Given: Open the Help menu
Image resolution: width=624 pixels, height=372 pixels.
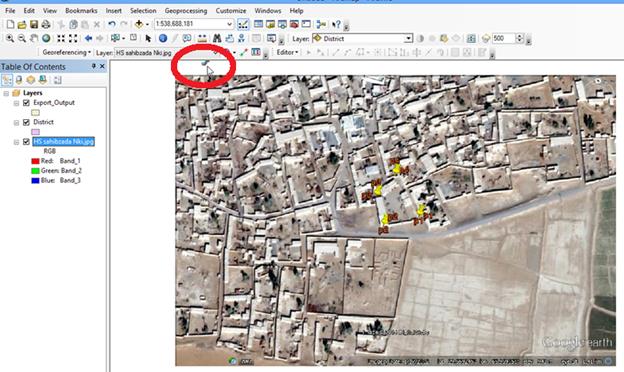Looking at the screenshot, I should 296,11.
